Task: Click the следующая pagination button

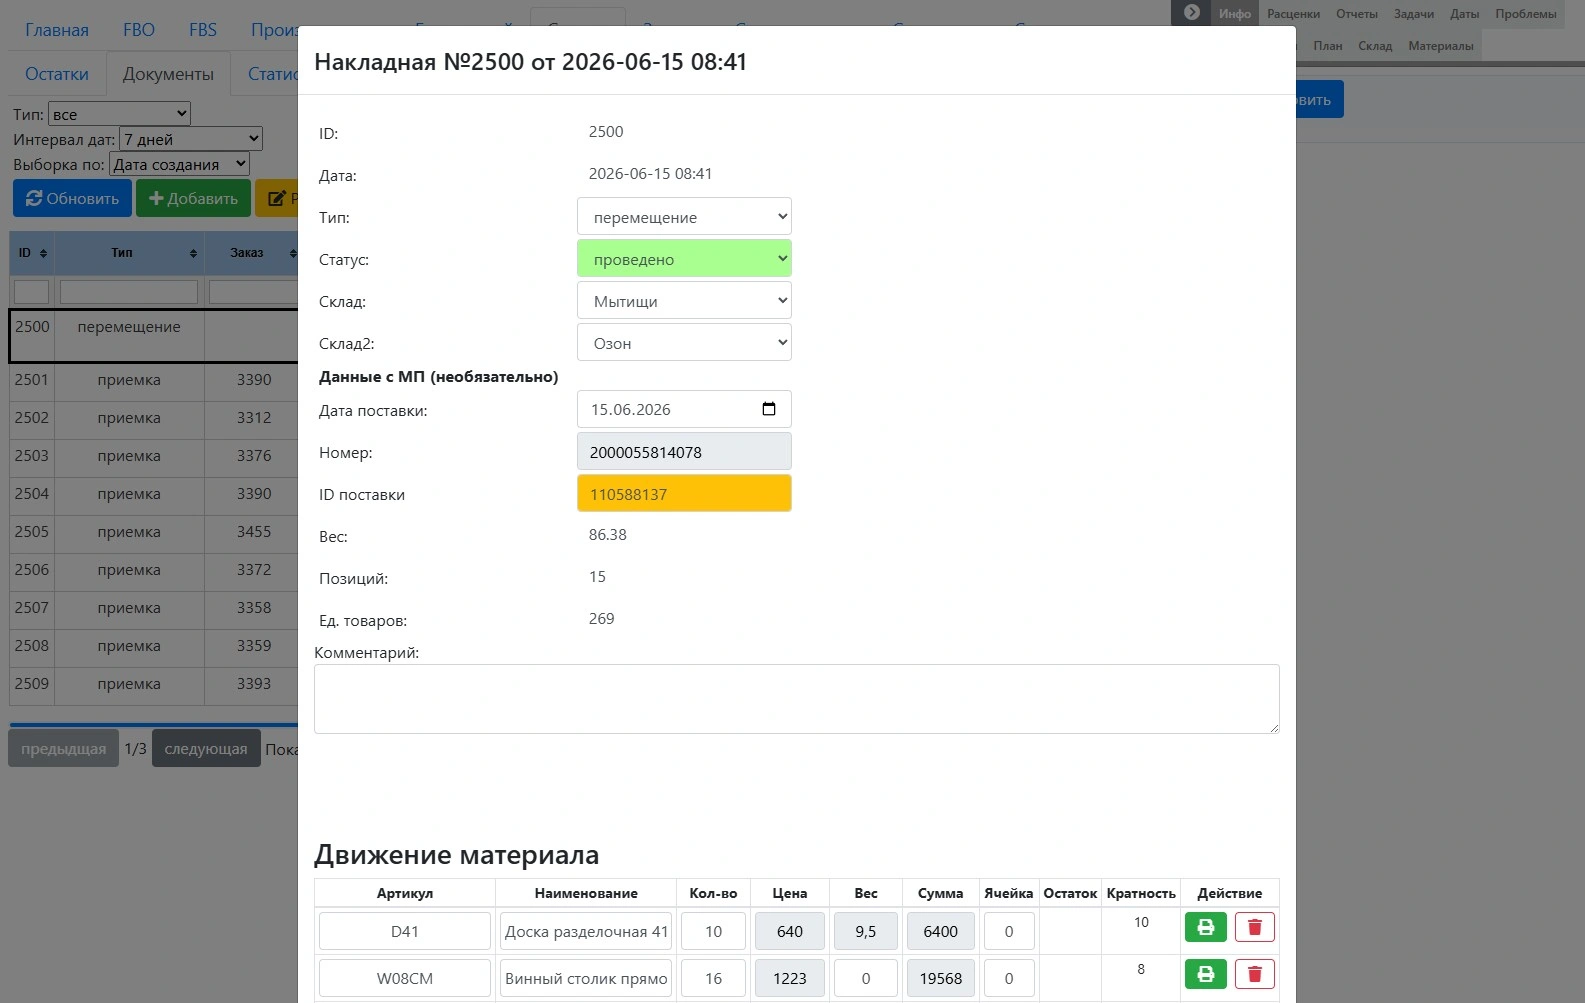Action: coord(206,749)
